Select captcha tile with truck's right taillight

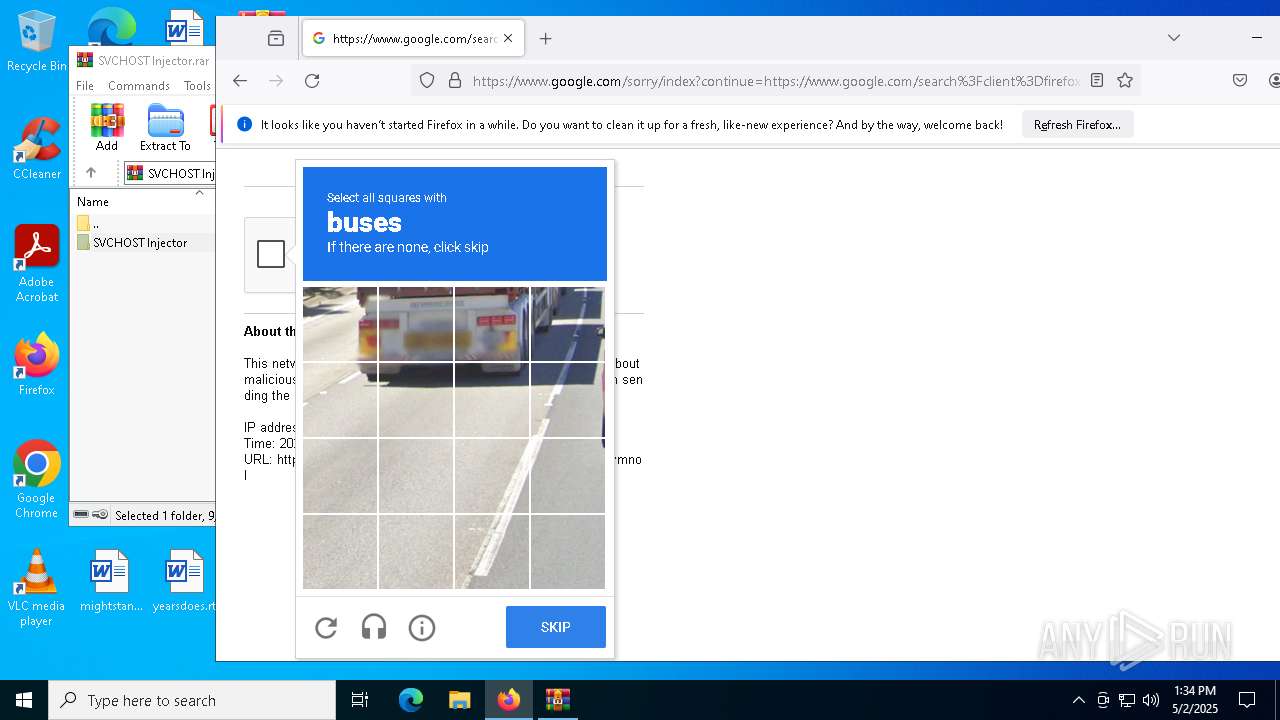click(491, 324)
